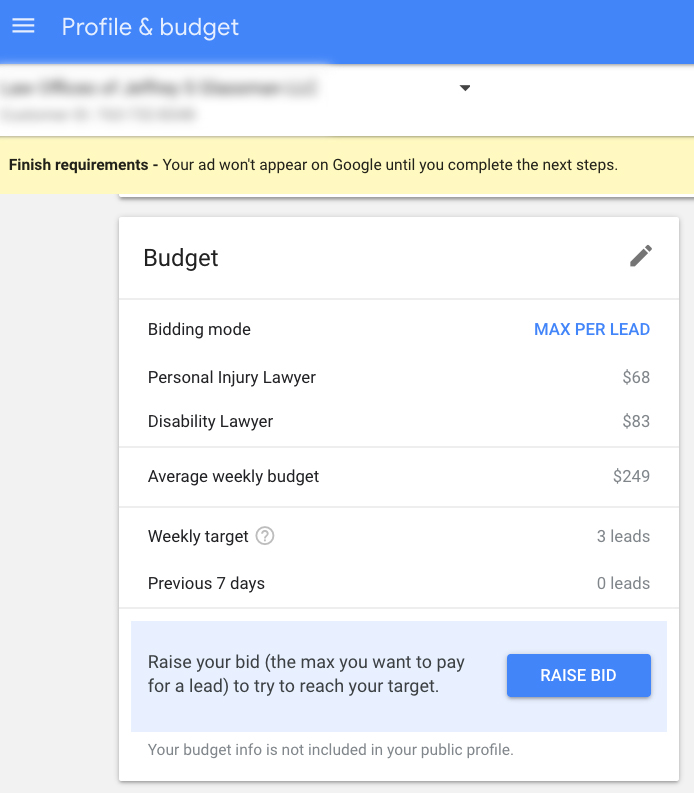Select the Previous 7 days row
694x793 pixels.
point(206,583)
